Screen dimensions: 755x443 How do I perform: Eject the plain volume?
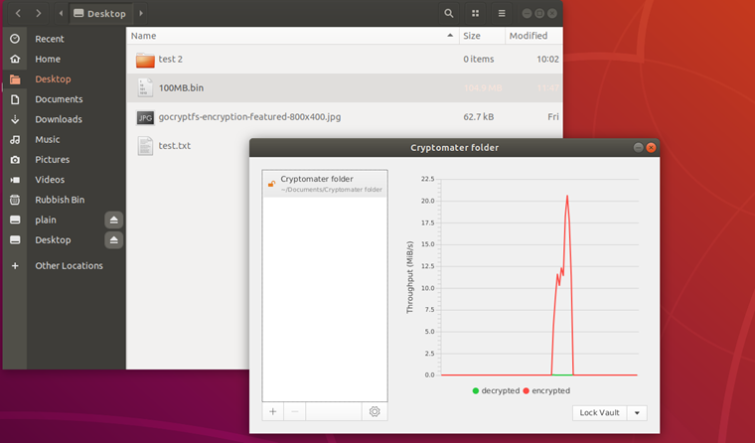114,220
